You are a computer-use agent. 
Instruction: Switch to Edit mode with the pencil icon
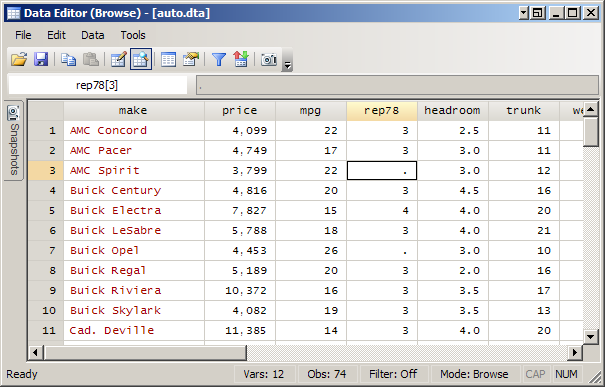click(x=118, y=59)
